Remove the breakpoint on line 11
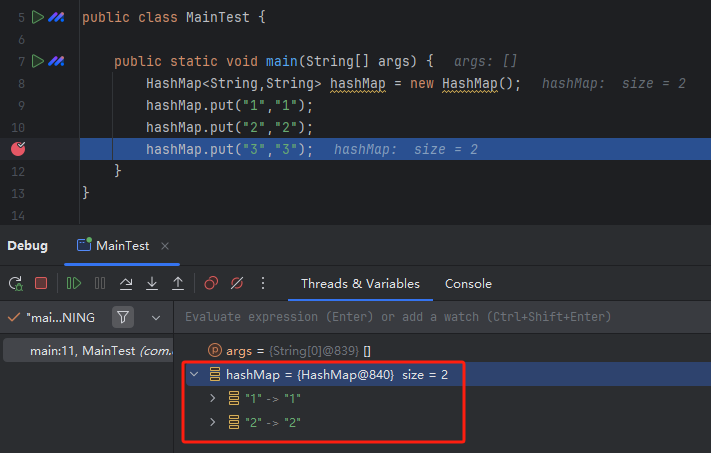Screen dimensions: 711x453 click(18, 149)
